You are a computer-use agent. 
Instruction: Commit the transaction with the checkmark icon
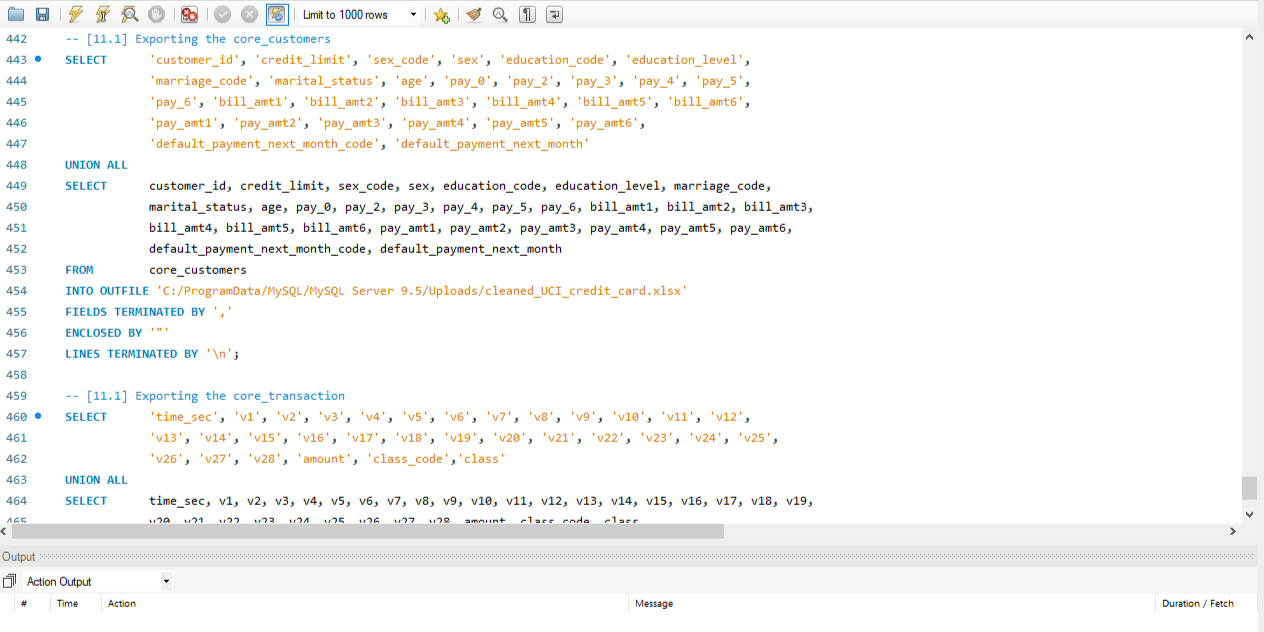tap(222, 14)
